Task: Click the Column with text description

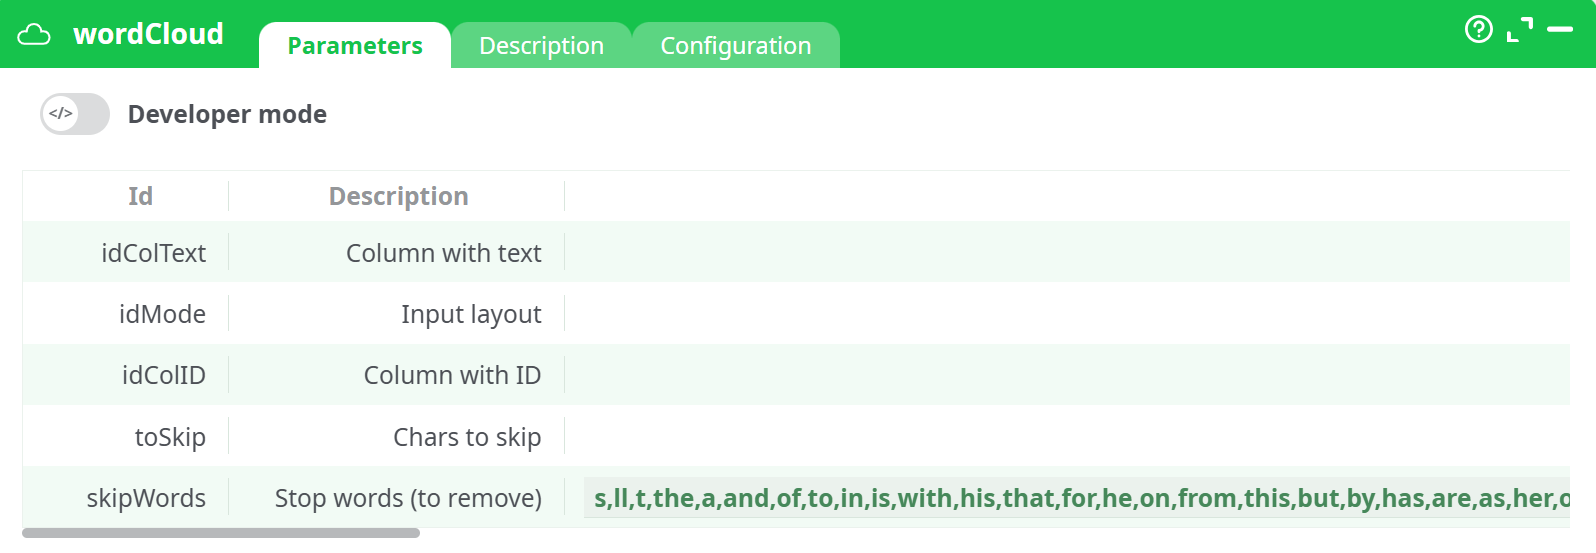Action: [443, 253]
